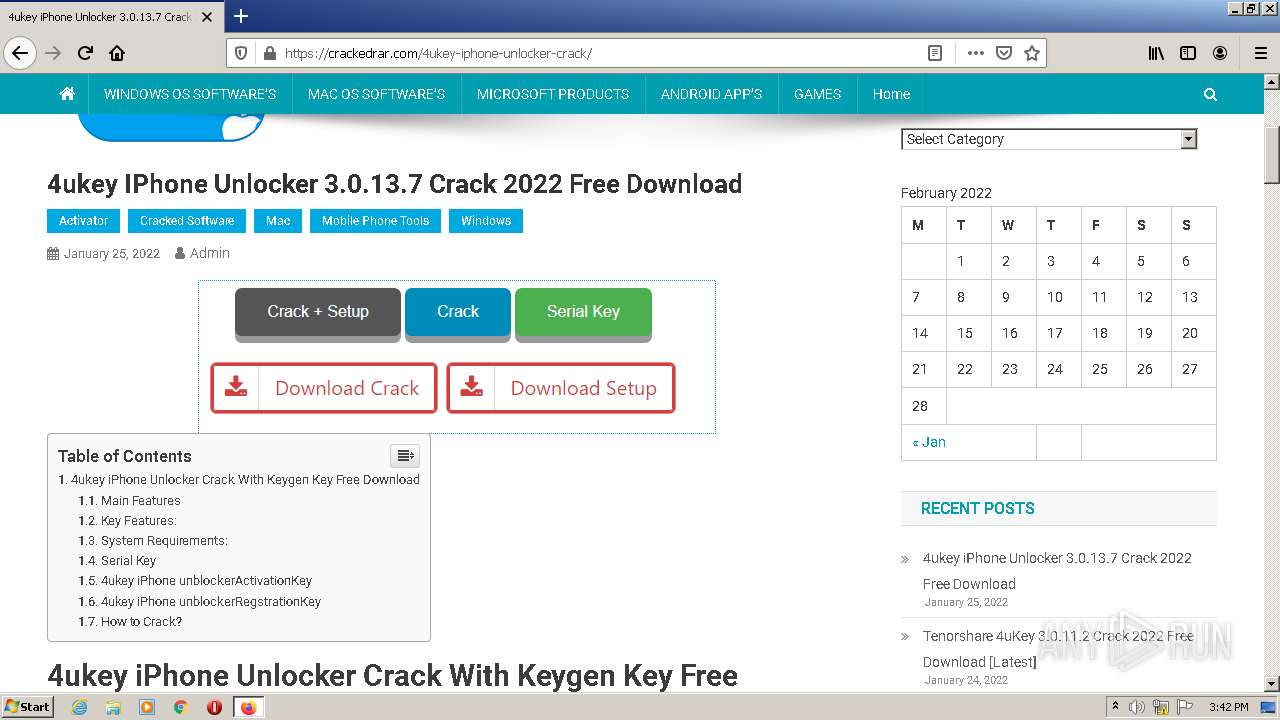Open ANDROID APP'S menu item
Screen dimensions: 1280x720
[x=711, y=94]
